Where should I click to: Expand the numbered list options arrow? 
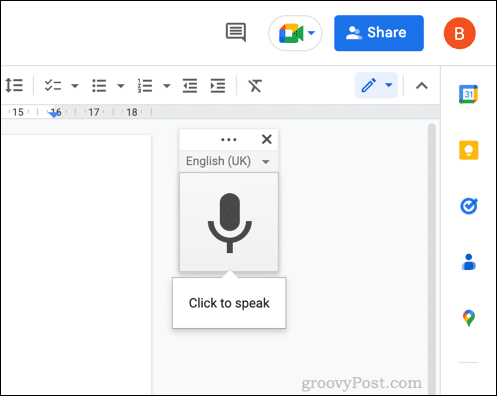167,86
